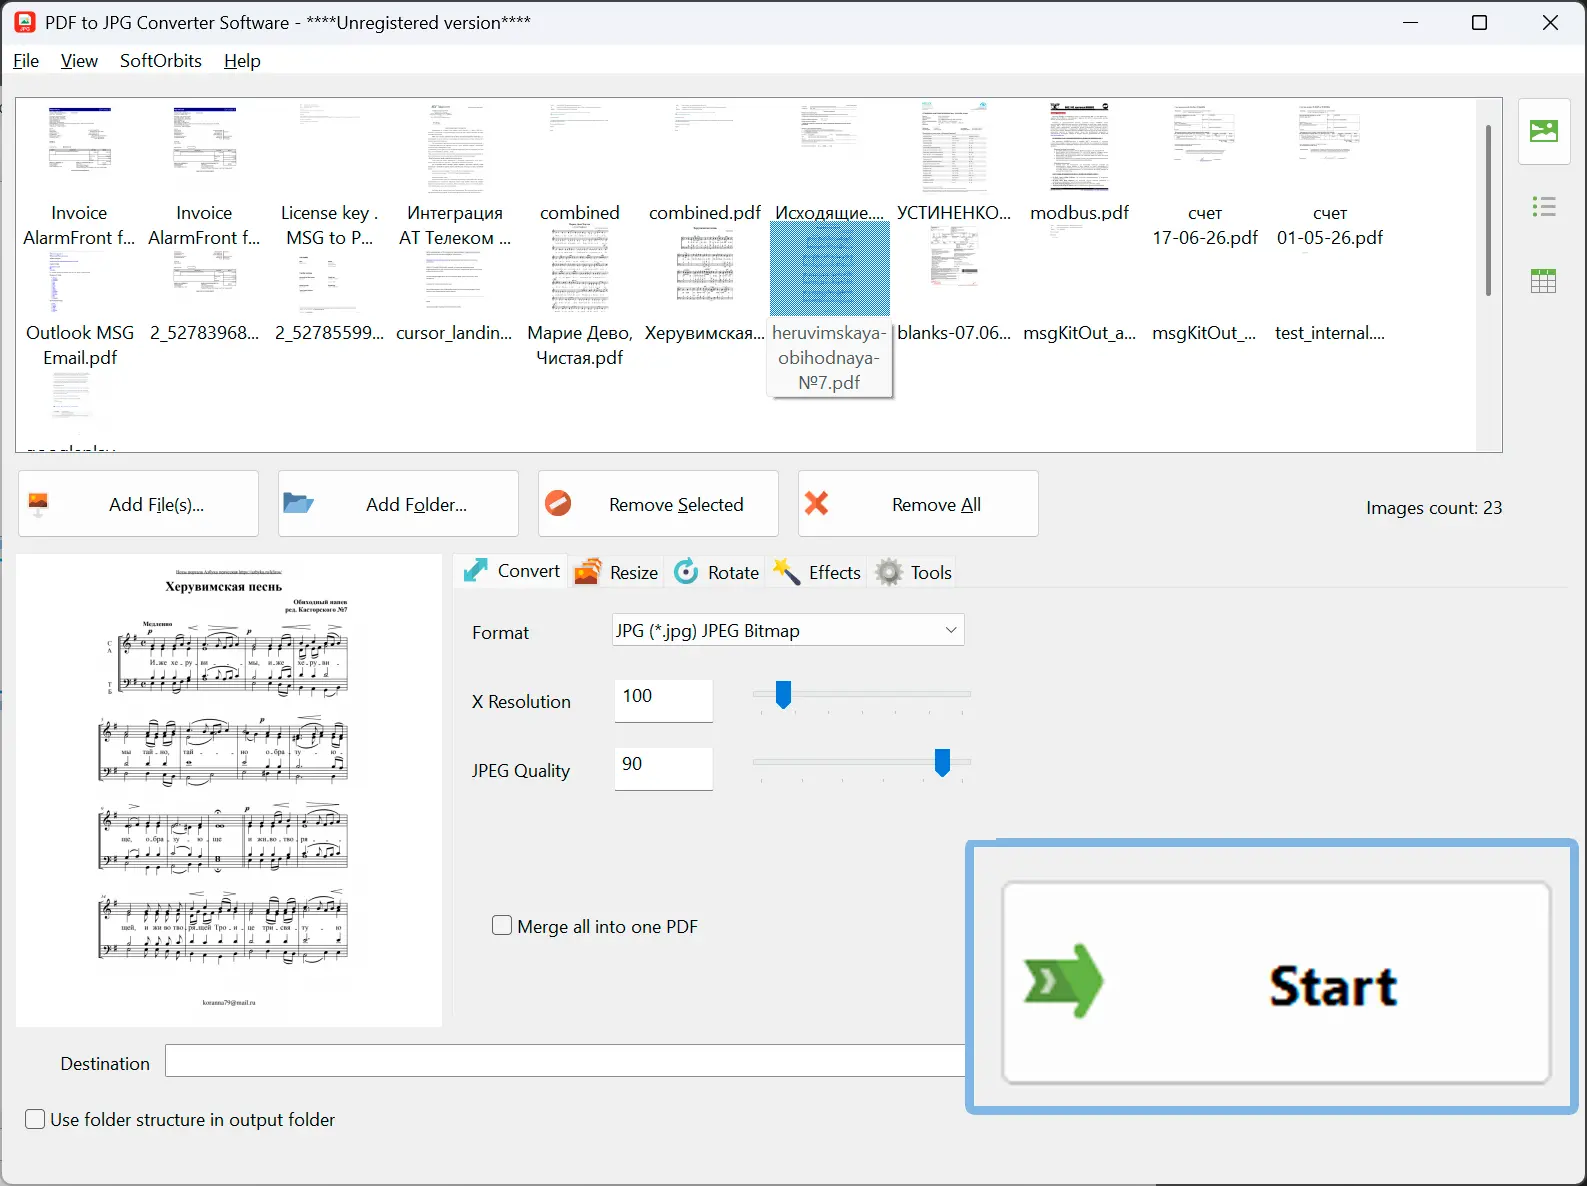The image size is (1587, 1186).
Task: Click the highlighted heruvimskaya-obihodnaya-№7.pdf file
Action: [829, 310]
